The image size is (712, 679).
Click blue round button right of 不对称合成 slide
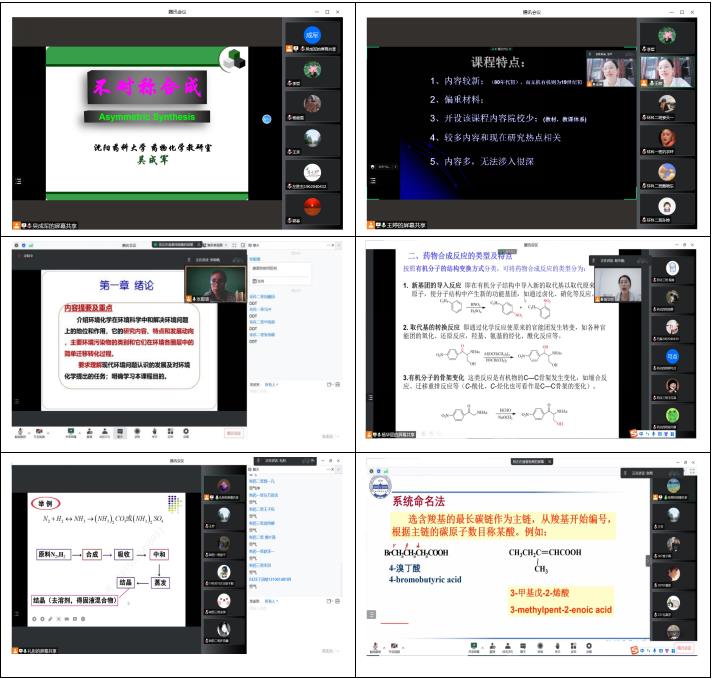tap(267, 118)
